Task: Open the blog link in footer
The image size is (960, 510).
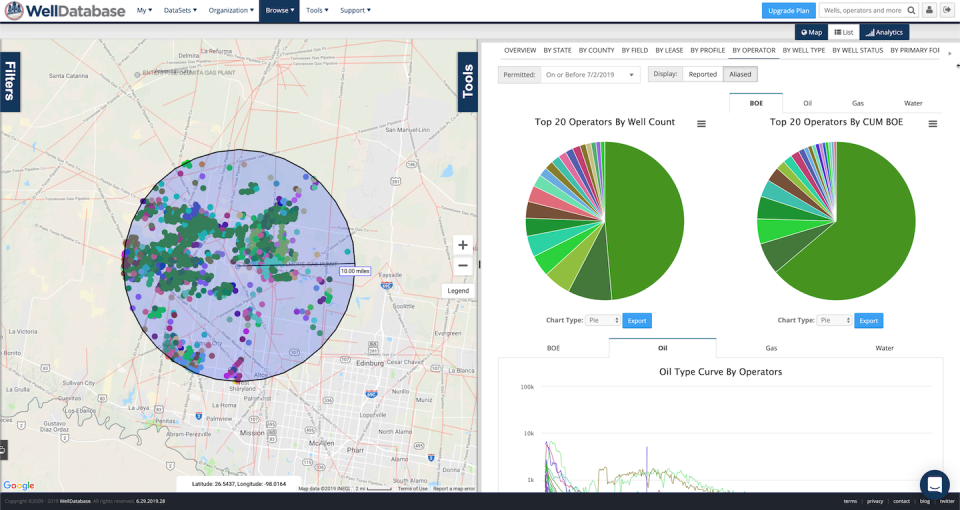Action: (x=924, y=501)
